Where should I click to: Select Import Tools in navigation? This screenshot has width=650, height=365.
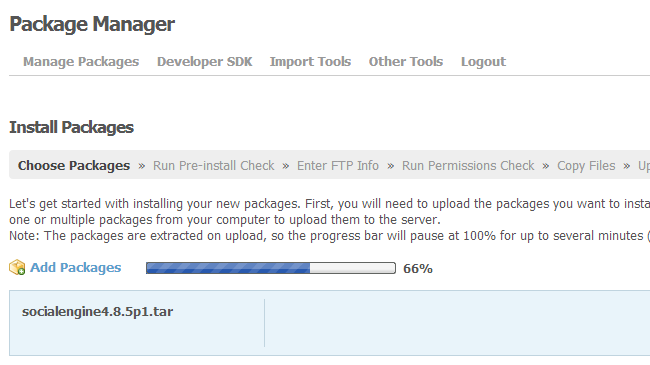(x=310, y=62)
